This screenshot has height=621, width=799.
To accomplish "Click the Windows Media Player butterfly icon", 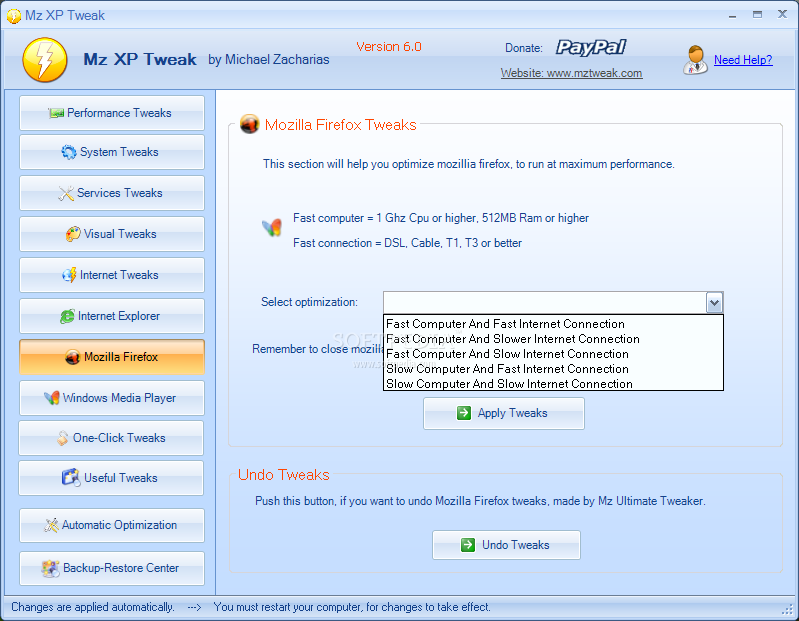I will tap(51, 398).
